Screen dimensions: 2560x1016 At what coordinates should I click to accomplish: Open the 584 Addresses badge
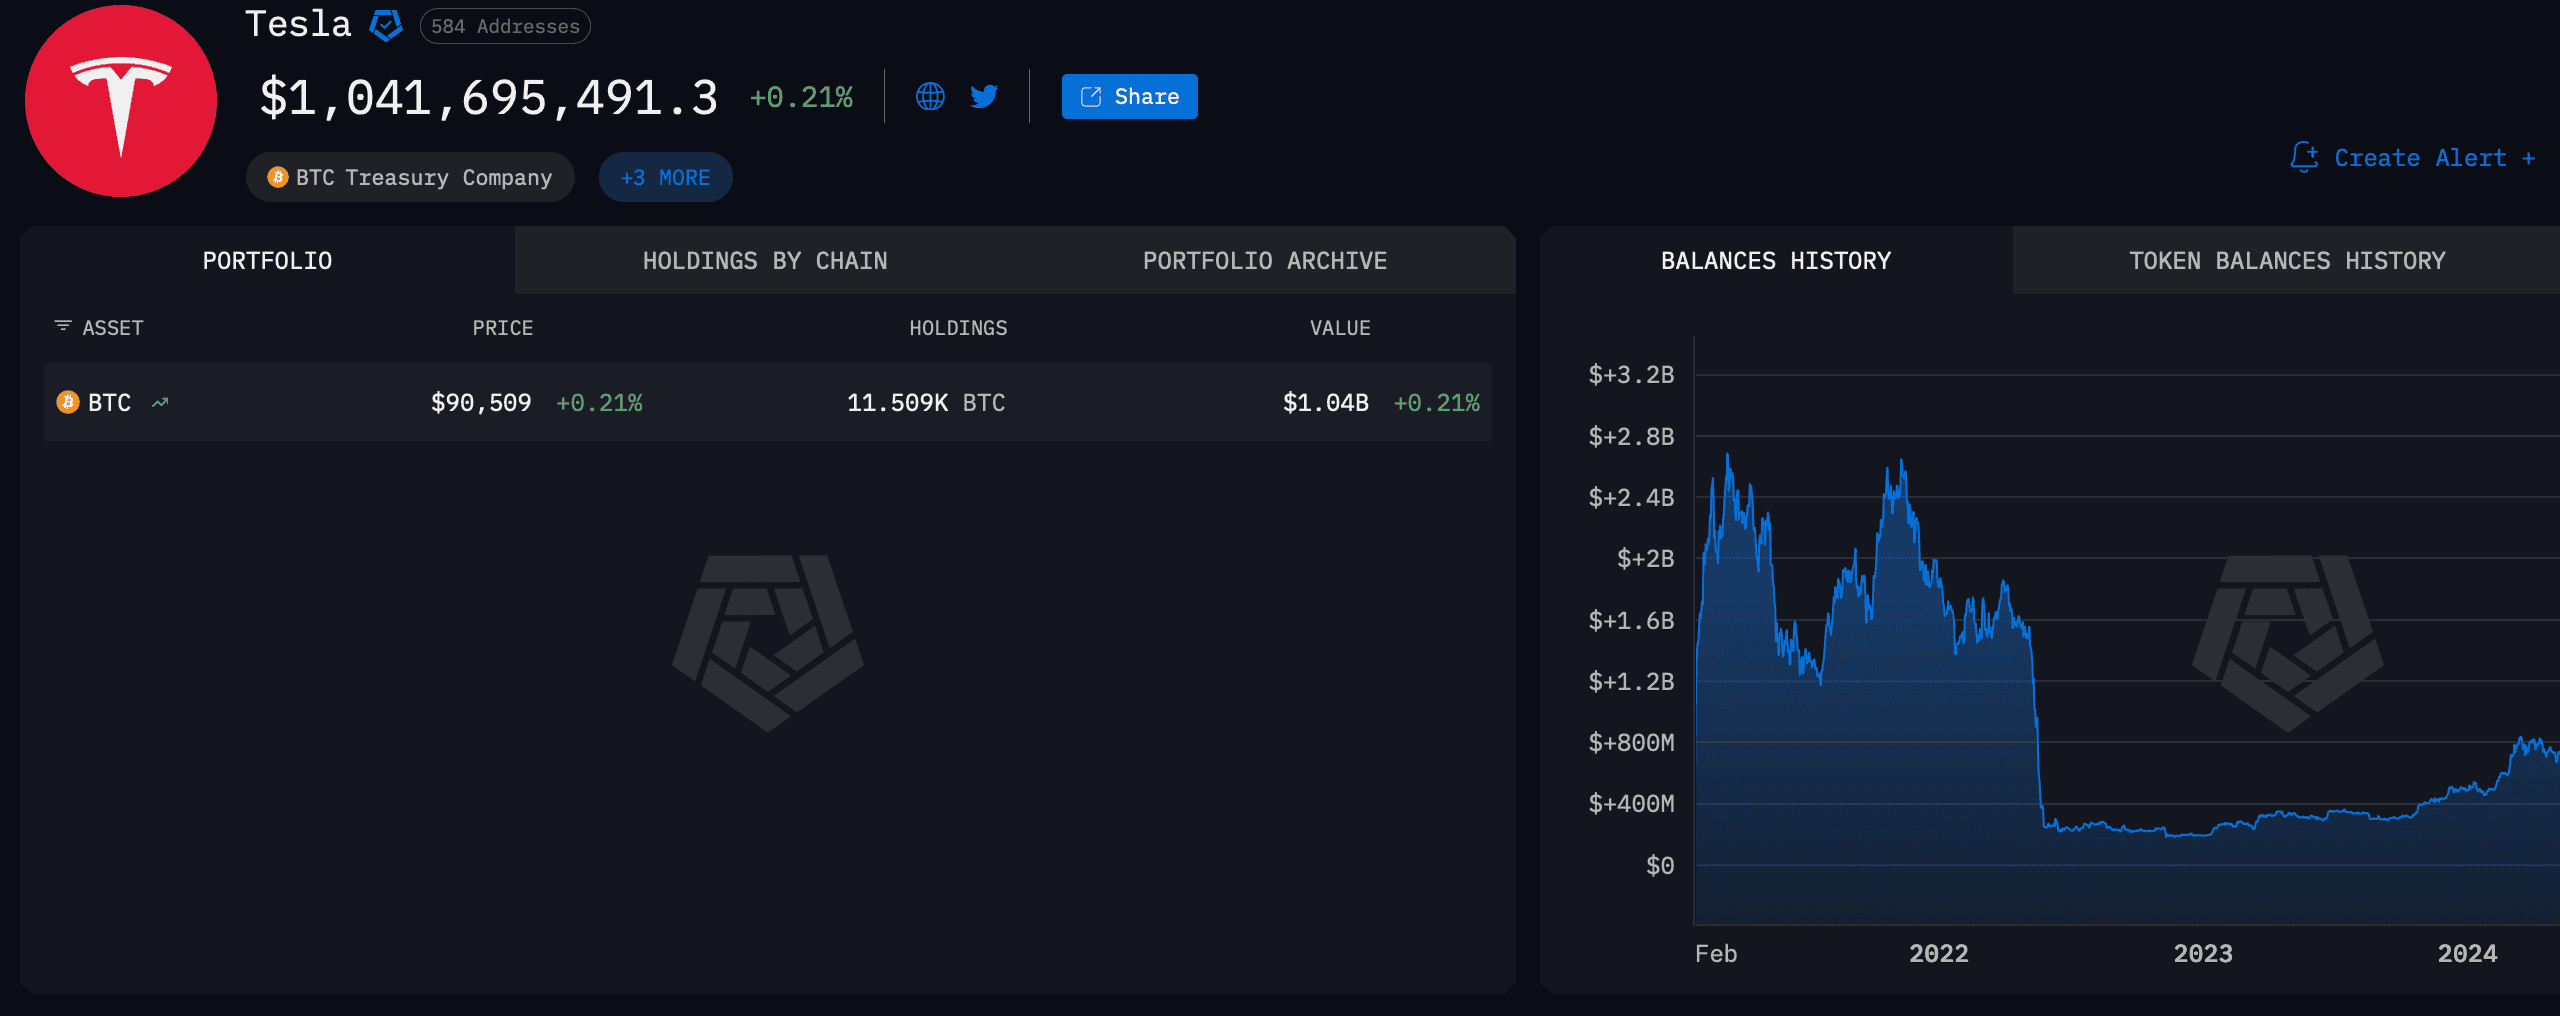505,26
